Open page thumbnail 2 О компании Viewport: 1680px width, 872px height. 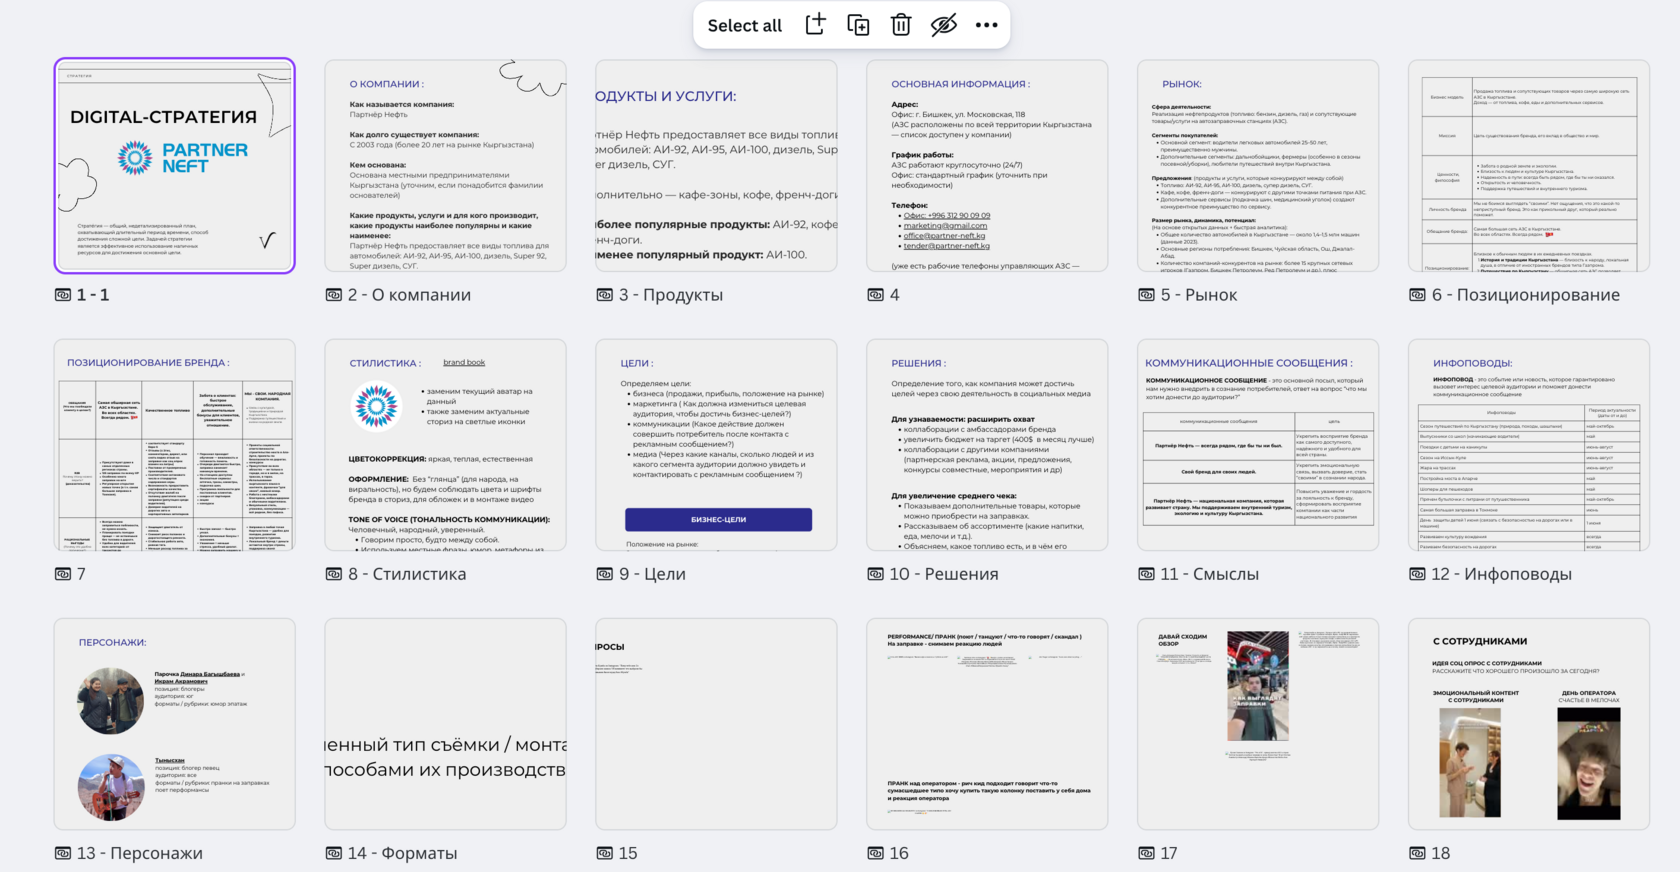pos(445,165)
